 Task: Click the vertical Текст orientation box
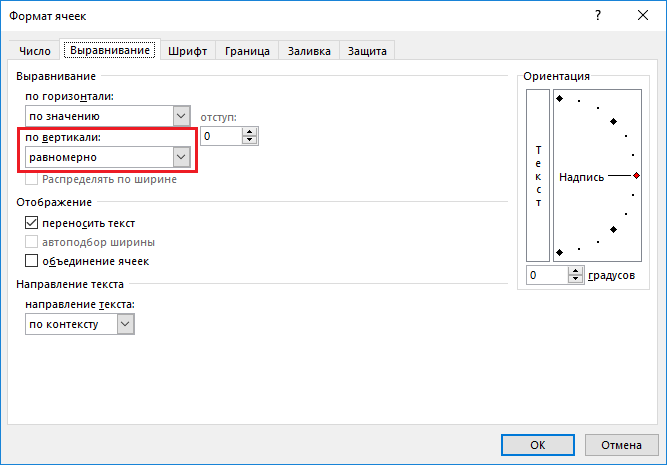coord(538,175)
